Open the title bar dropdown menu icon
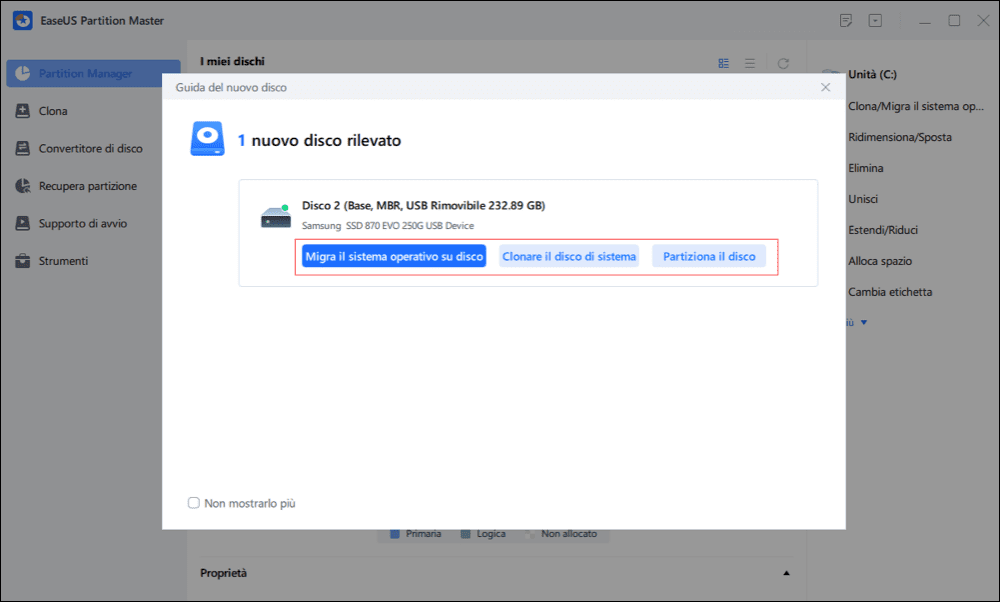This screenshot has width=1000, height=602. pos(875,20)
